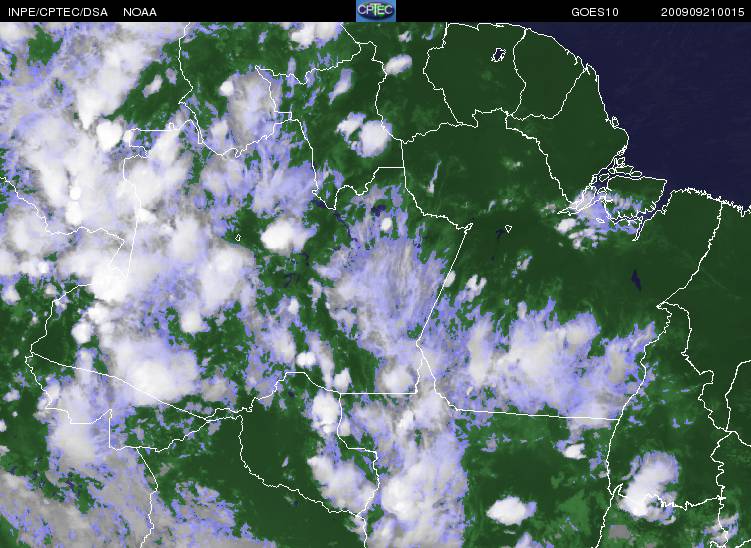
Task: Select the small white-outlined lake in the north
Action: (x=498, y=55)
